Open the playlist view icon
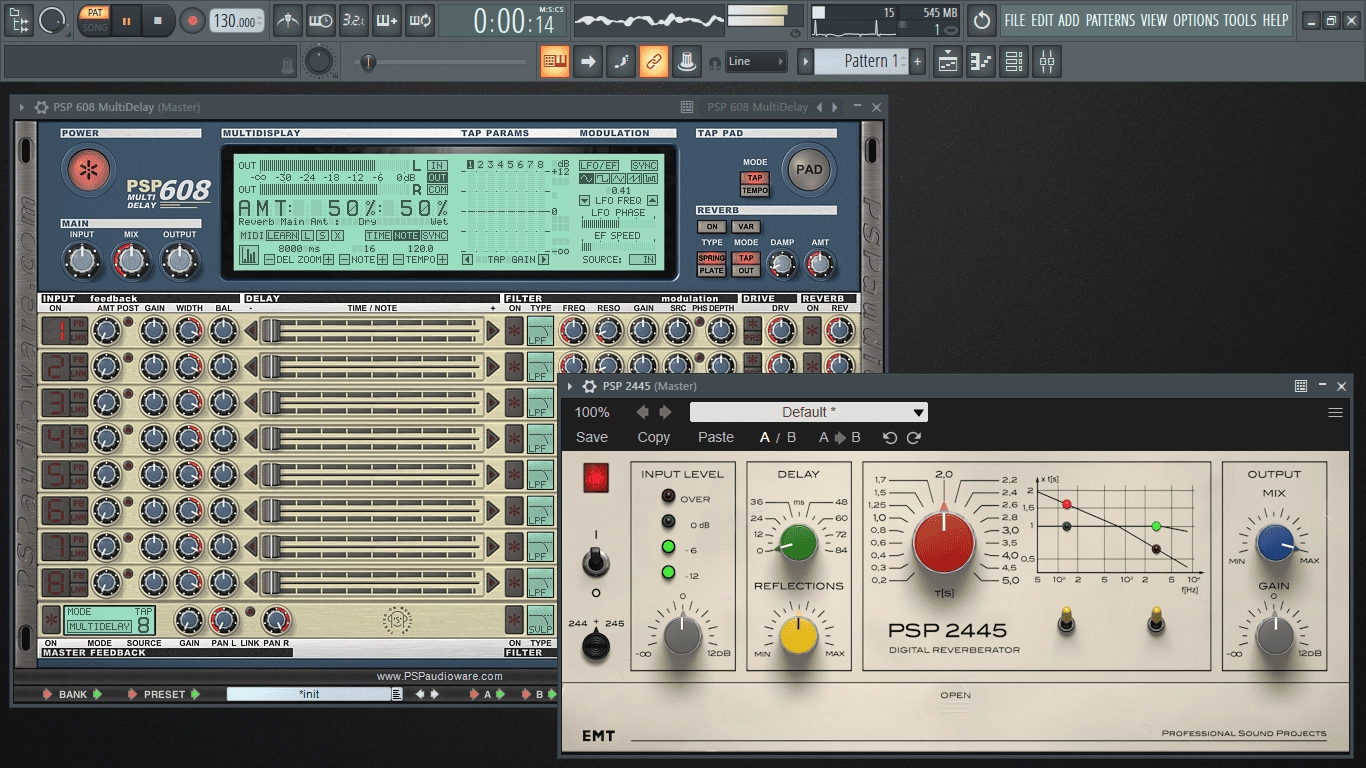Viewport: 1366px width, 768px height. [948, 62]
